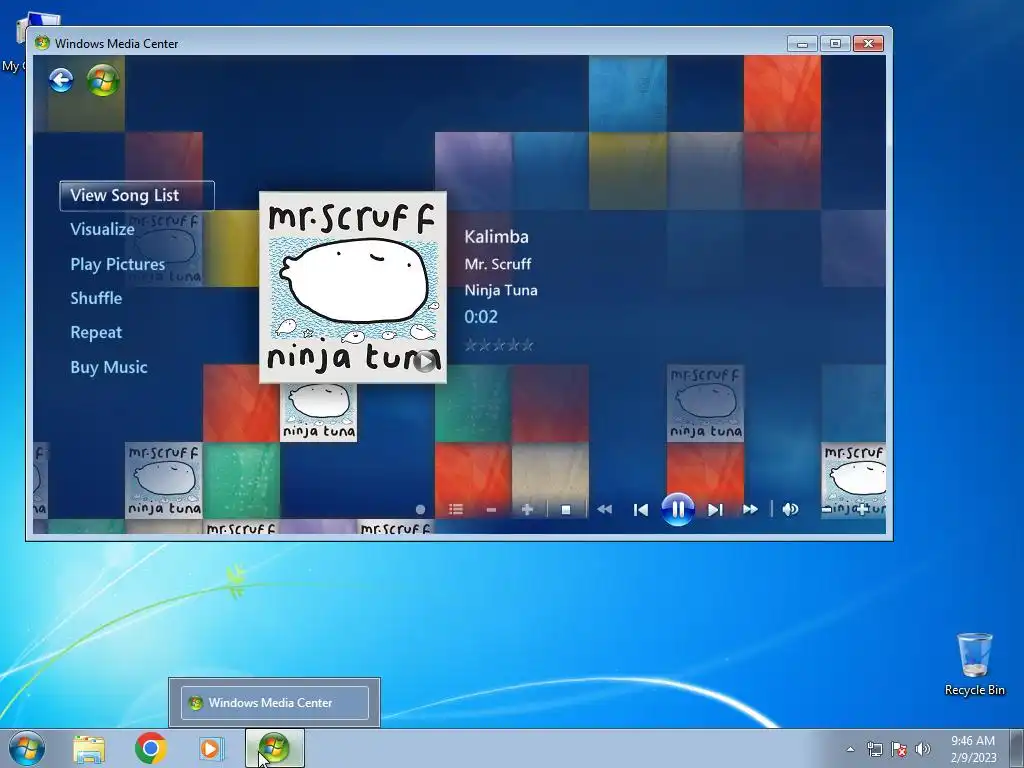Viewport: 1024px width, 768px height.
Task: Pause playback with the blue pause button
Action: [677, 509]
